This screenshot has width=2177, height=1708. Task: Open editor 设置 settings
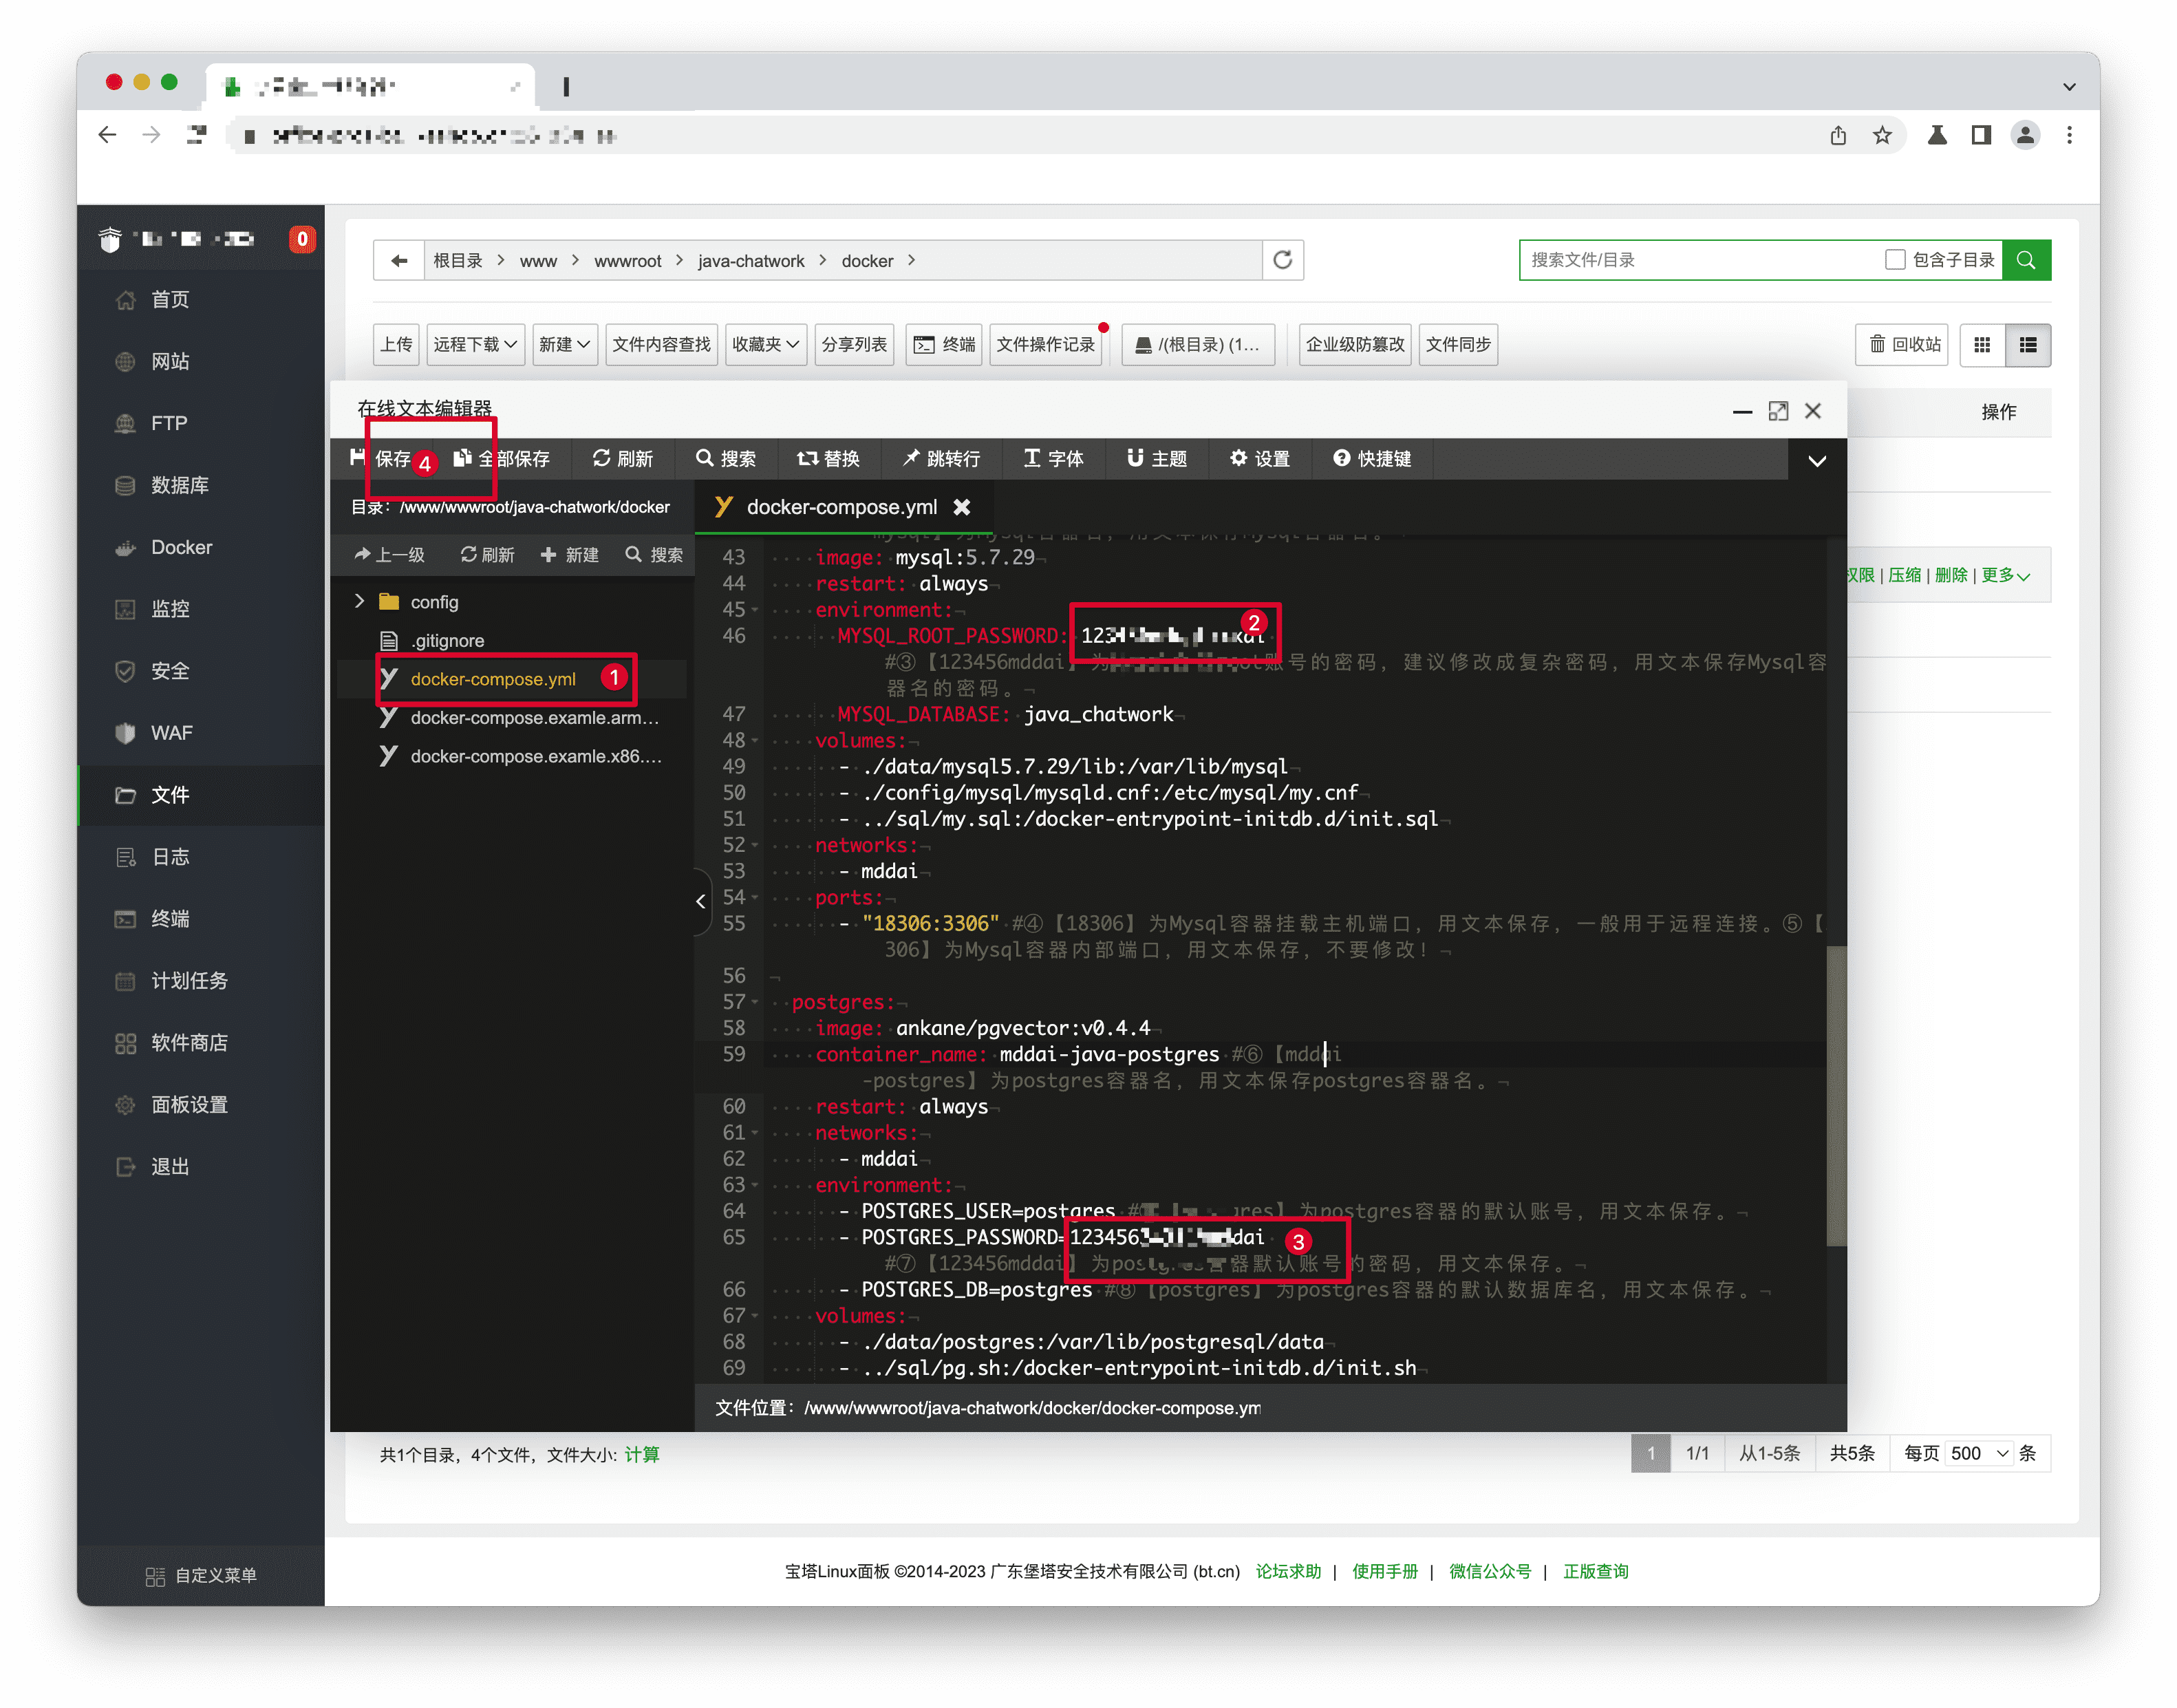tap(1260, 459)
